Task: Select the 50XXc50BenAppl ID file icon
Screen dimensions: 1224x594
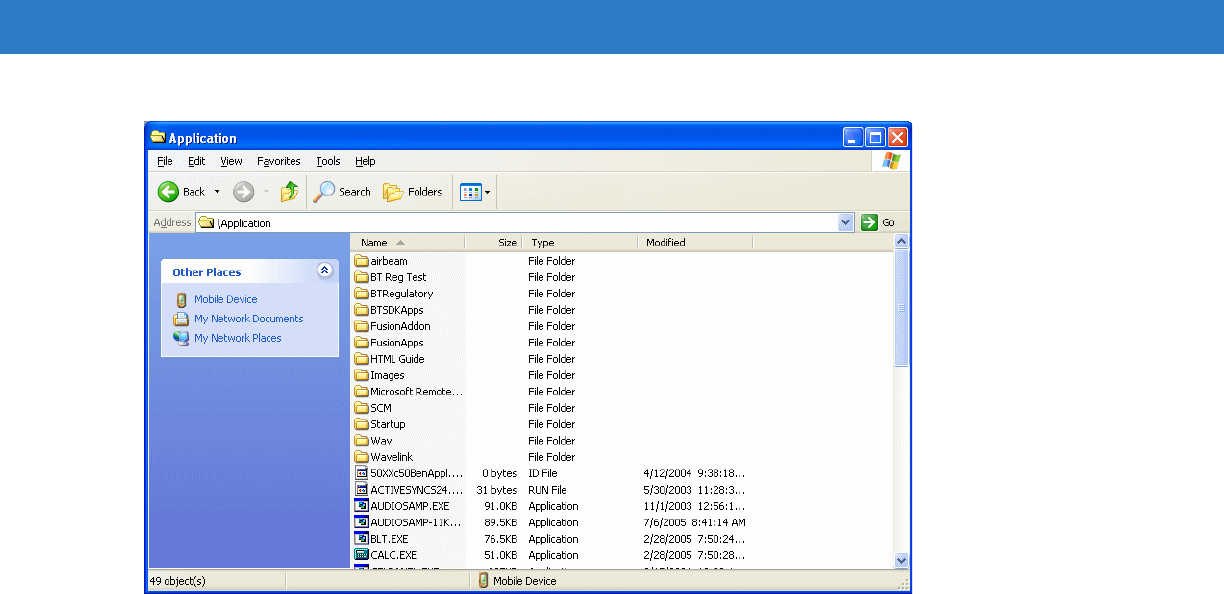Action: [362, 473]
